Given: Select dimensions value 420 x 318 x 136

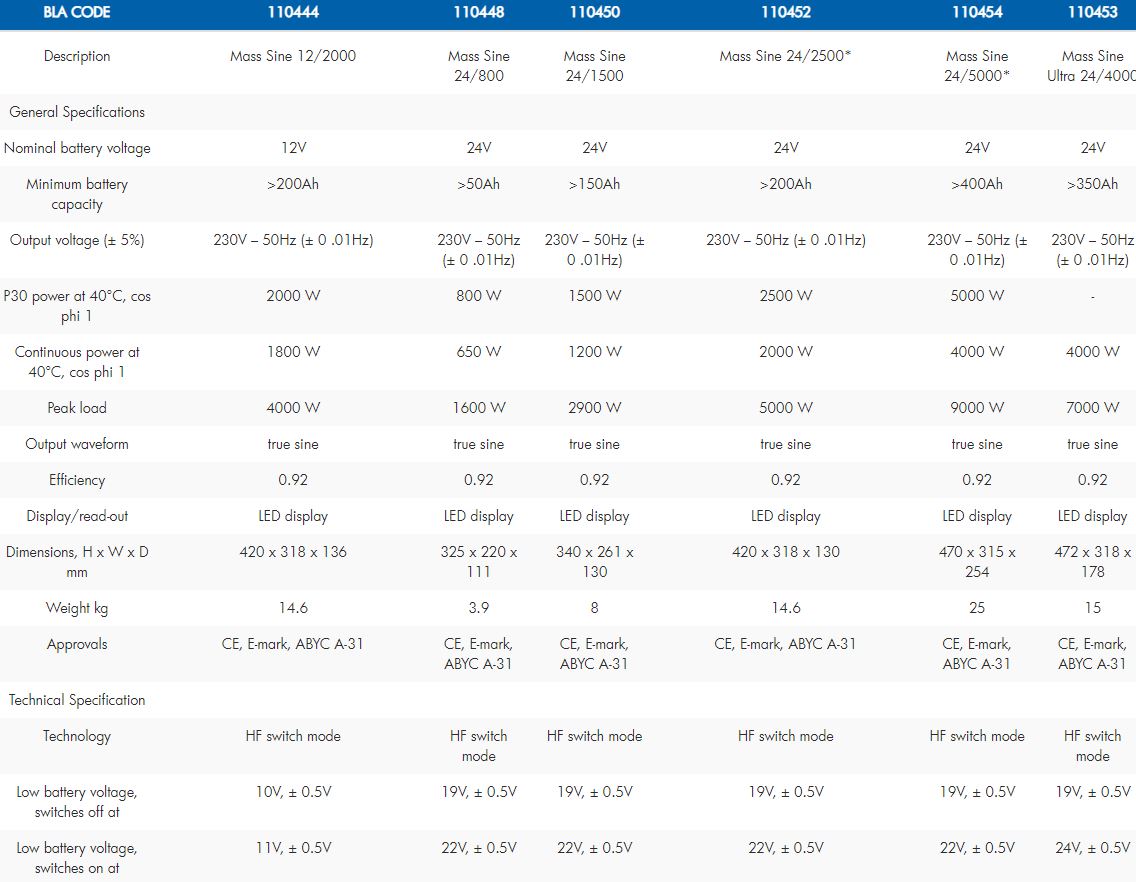Looking at the screenshot, I should point(293,552).
